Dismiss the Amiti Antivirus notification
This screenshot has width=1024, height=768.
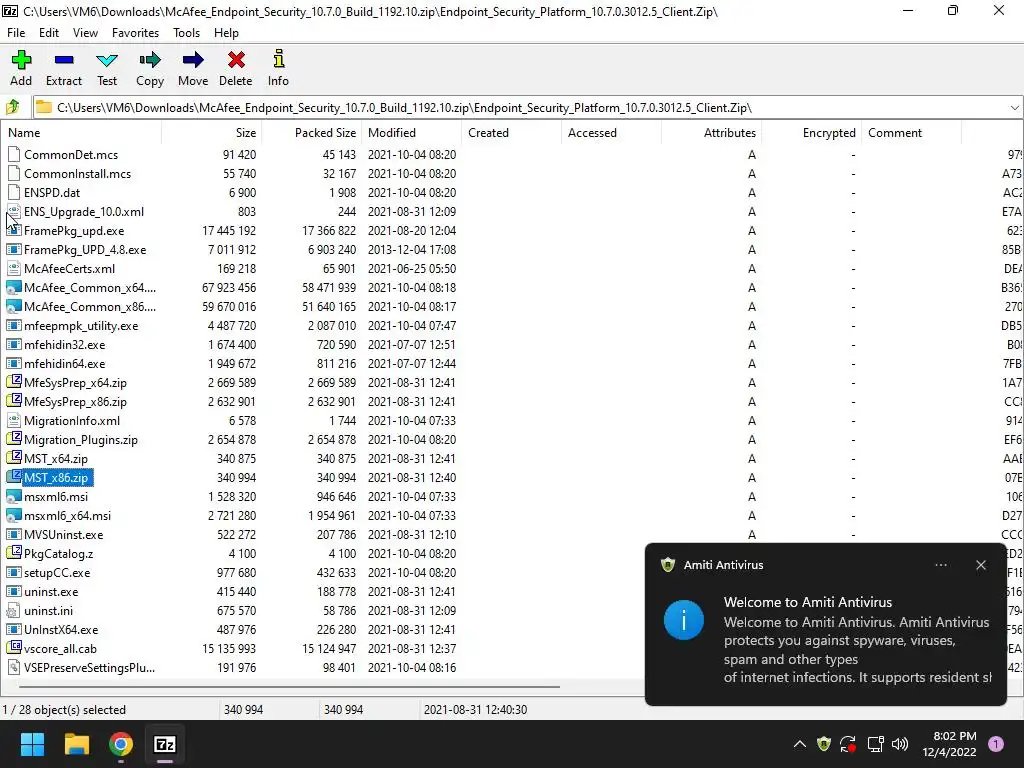point(981,565)
